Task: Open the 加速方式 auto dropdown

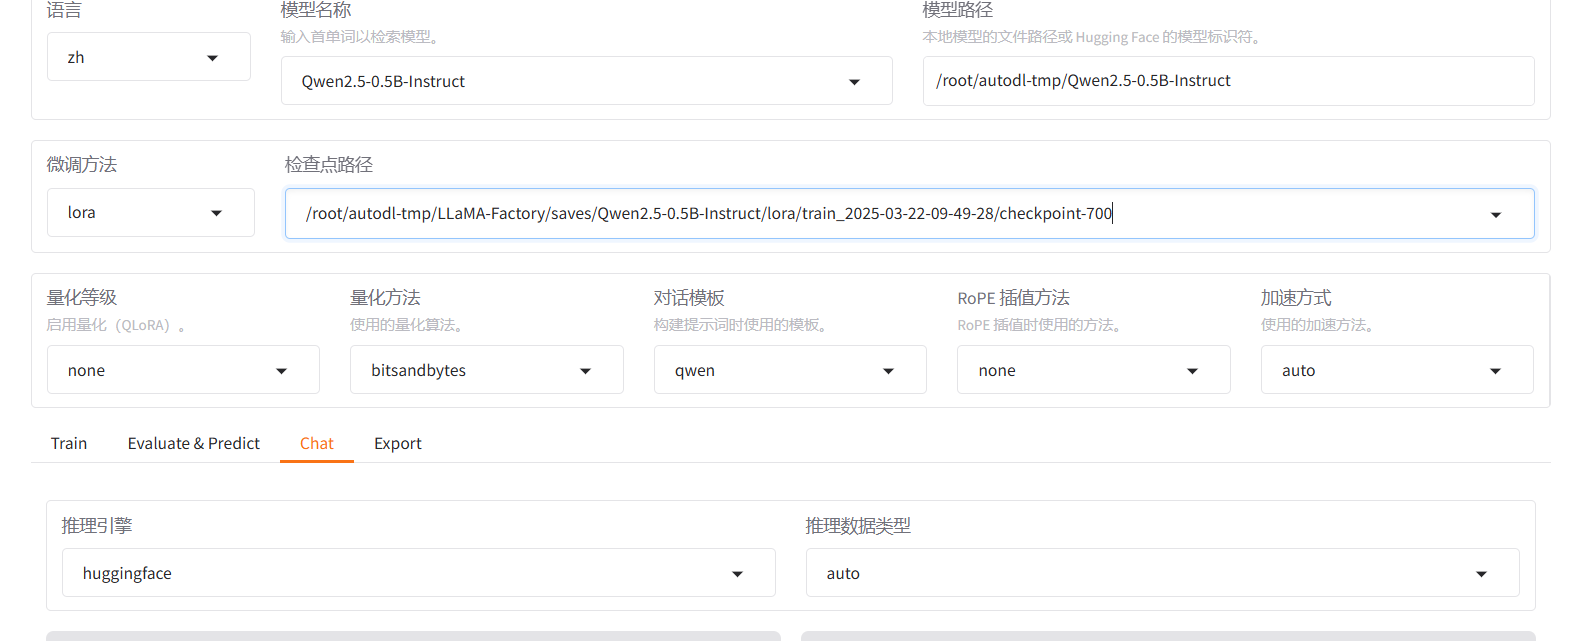Action: tap(1396, 370)
